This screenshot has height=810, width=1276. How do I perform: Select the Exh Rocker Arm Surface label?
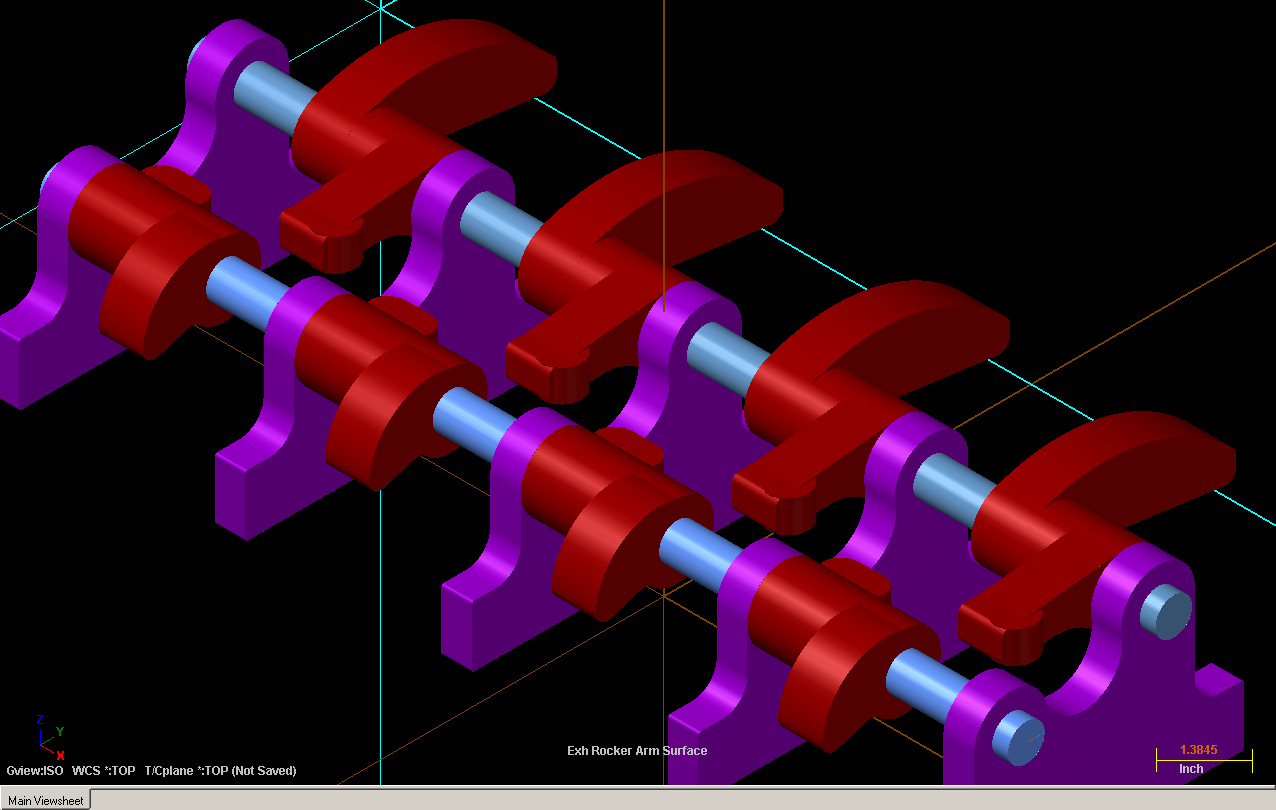pos(637,751)
